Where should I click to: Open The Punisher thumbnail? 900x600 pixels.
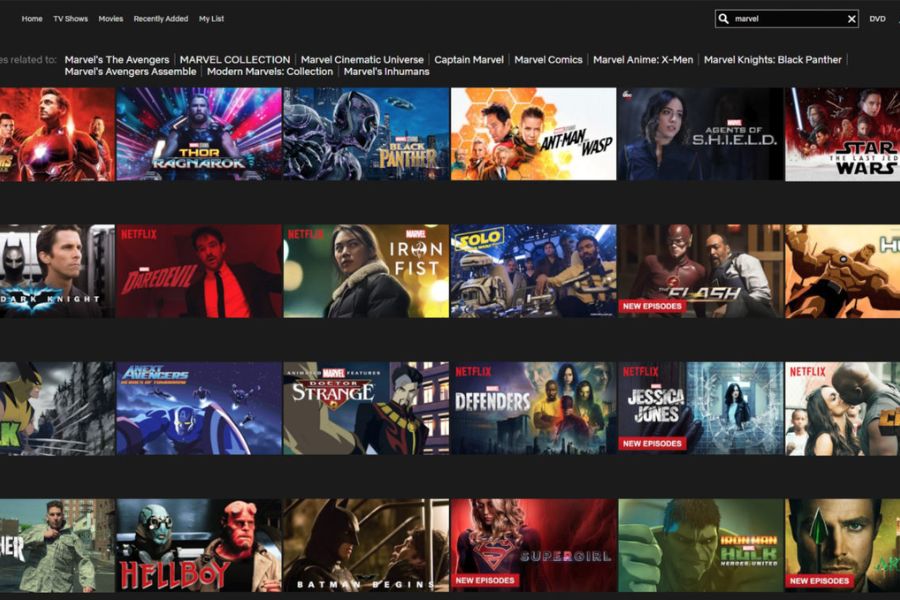(57, 545)
